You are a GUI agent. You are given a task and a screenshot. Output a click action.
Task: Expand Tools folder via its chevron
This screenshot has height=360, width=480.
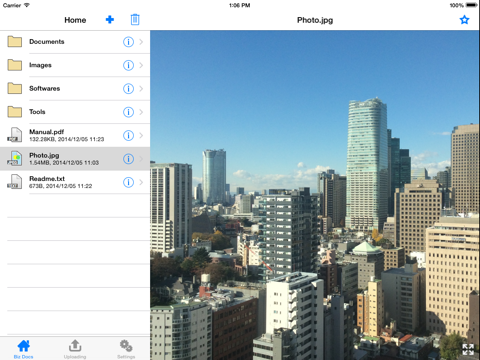[141, 112]
